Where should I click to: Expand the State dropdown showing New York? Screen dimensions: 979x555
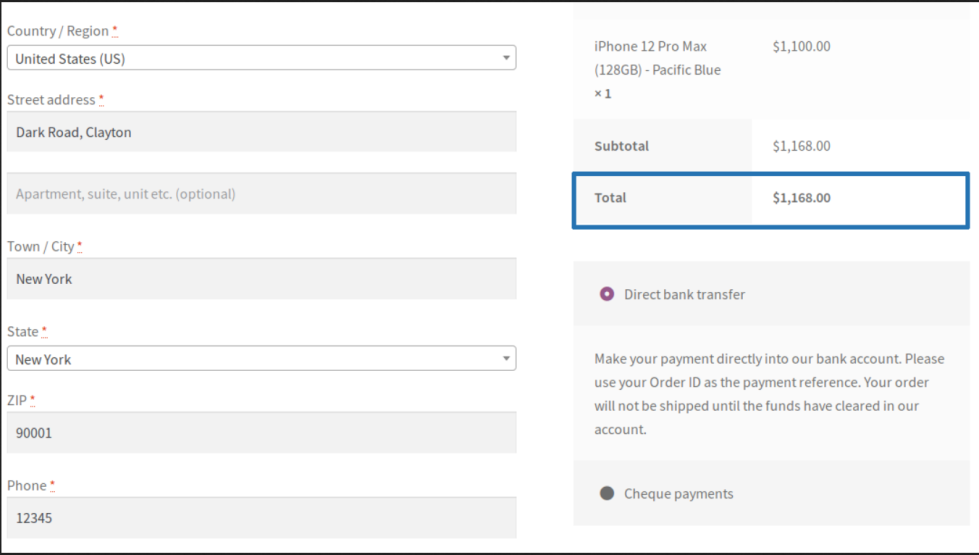click(x=261, y=359)
